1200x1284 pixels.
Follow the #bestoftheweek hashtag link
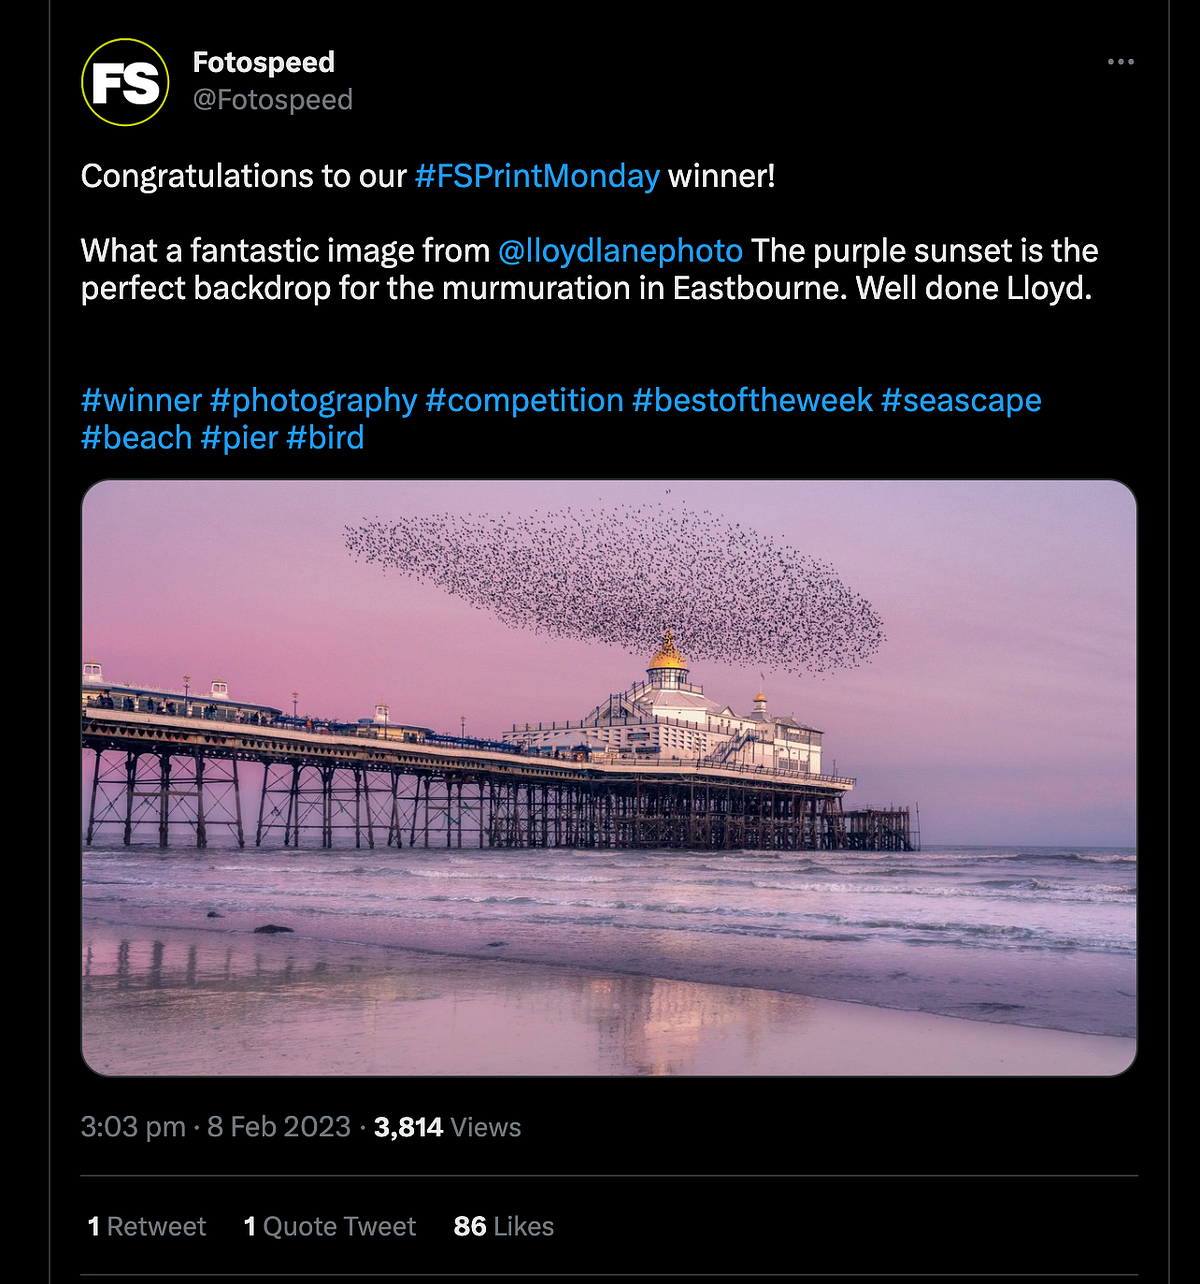(x=752, y=400)
